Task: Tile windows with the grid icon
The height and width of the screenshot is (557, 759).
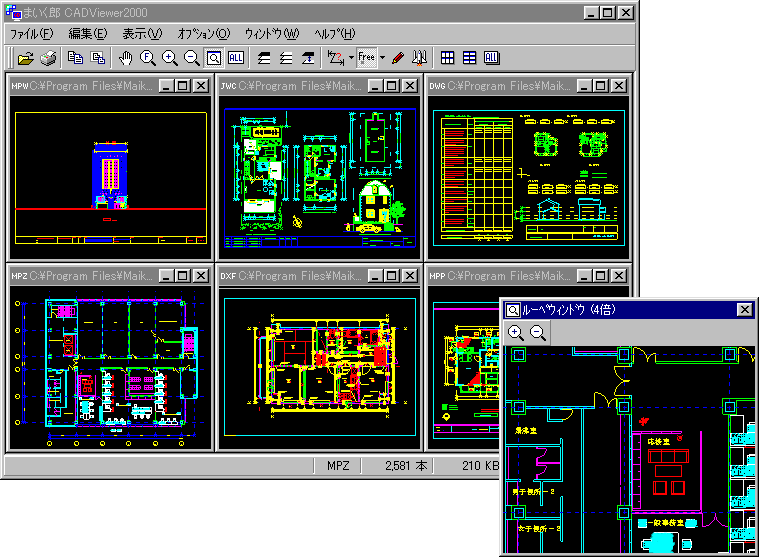Action: tap(447, 58)
